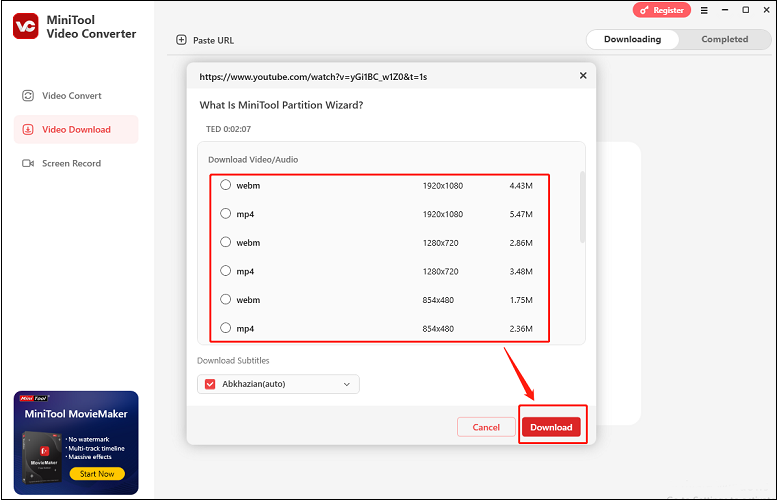Image resolution: width=777 pixels, height=500 pixels.
Task: Uncheck the Abkhazian(auto) subtitle checkbox
Action: 210,384
